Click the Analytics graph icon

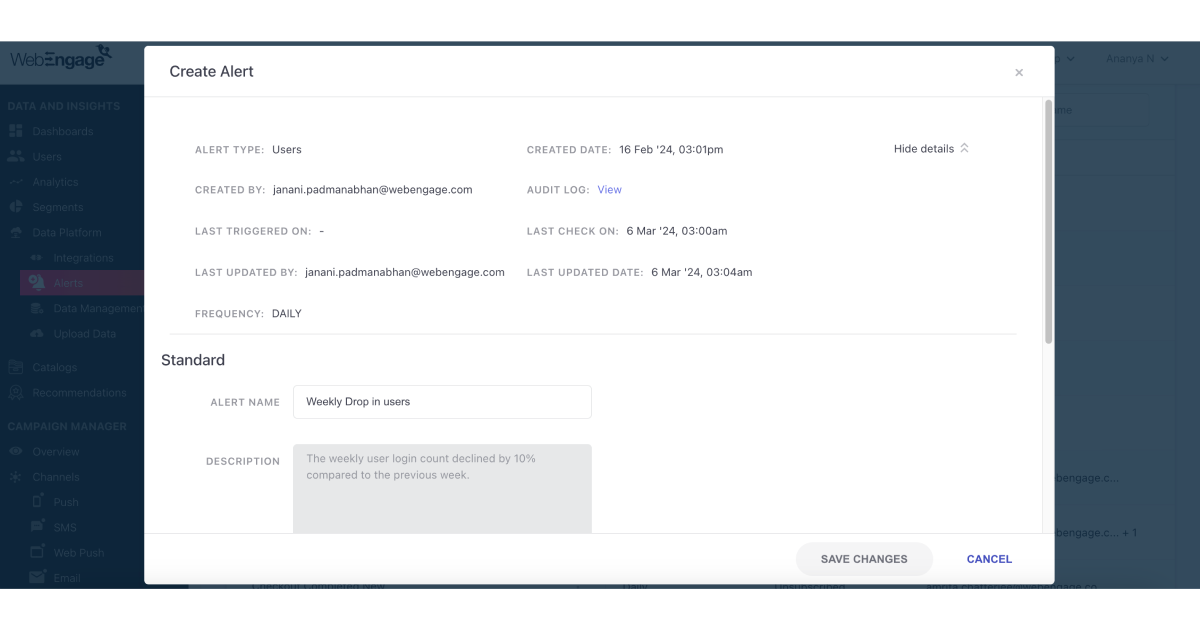click(17, 181)
